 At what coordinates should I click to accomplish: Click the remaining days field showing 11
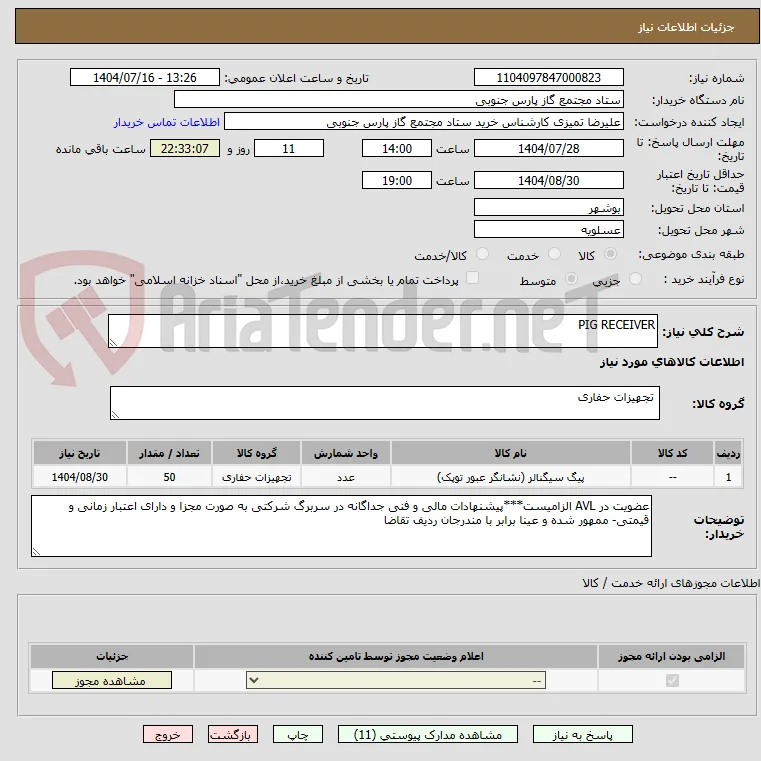289,149
